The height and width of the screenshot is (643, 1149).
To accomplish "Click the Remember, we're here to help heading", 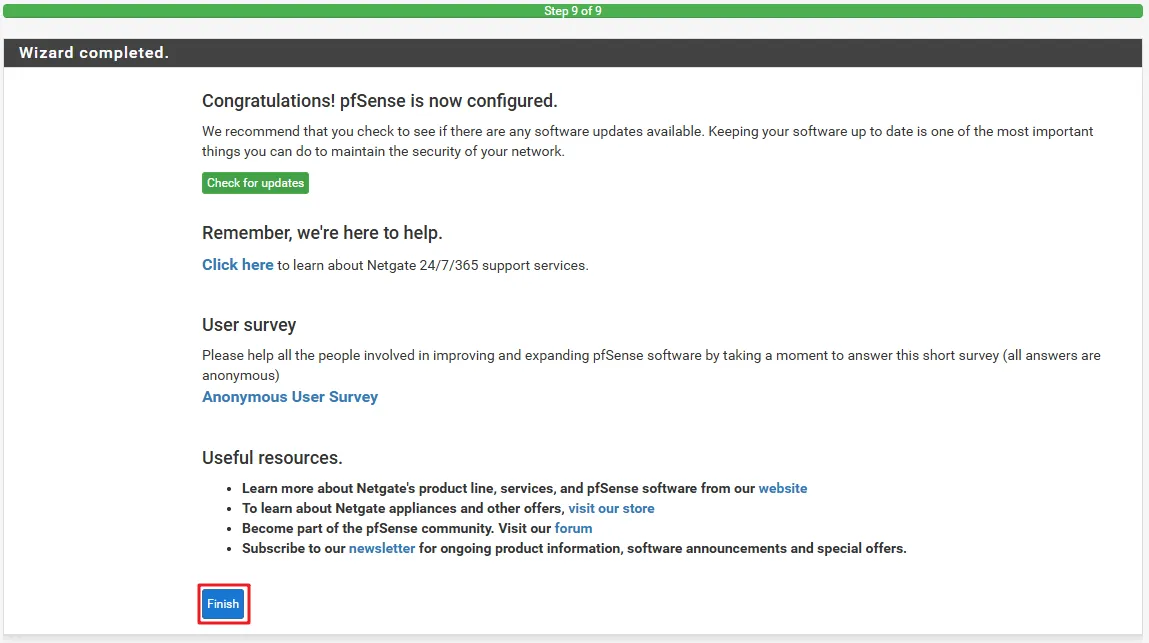I will click(322, 232).
